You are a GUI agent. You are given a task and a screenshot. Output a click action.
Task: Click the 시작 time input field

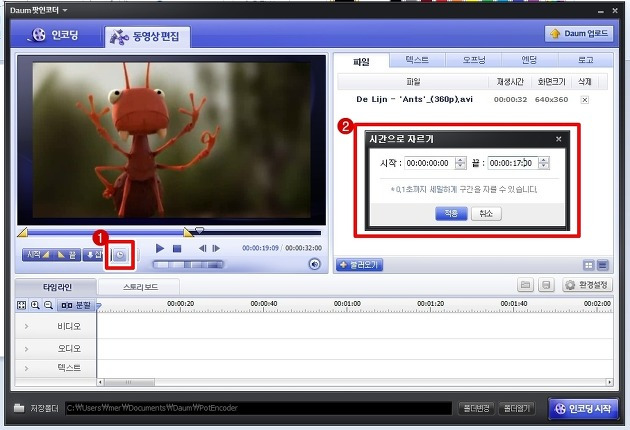tap(430, 163)
